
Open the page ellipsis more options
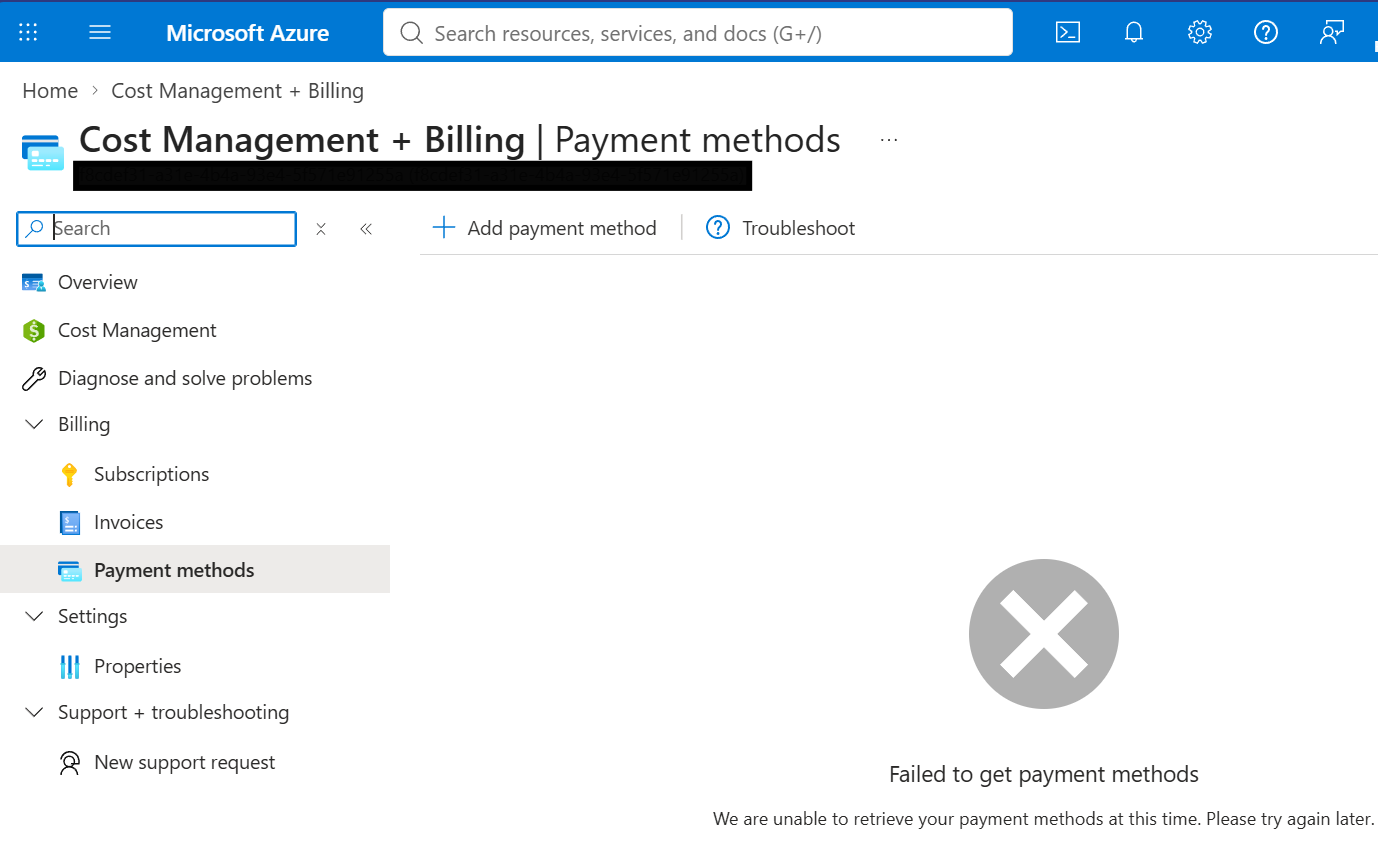pyautogui.click(x=889, y=140)
